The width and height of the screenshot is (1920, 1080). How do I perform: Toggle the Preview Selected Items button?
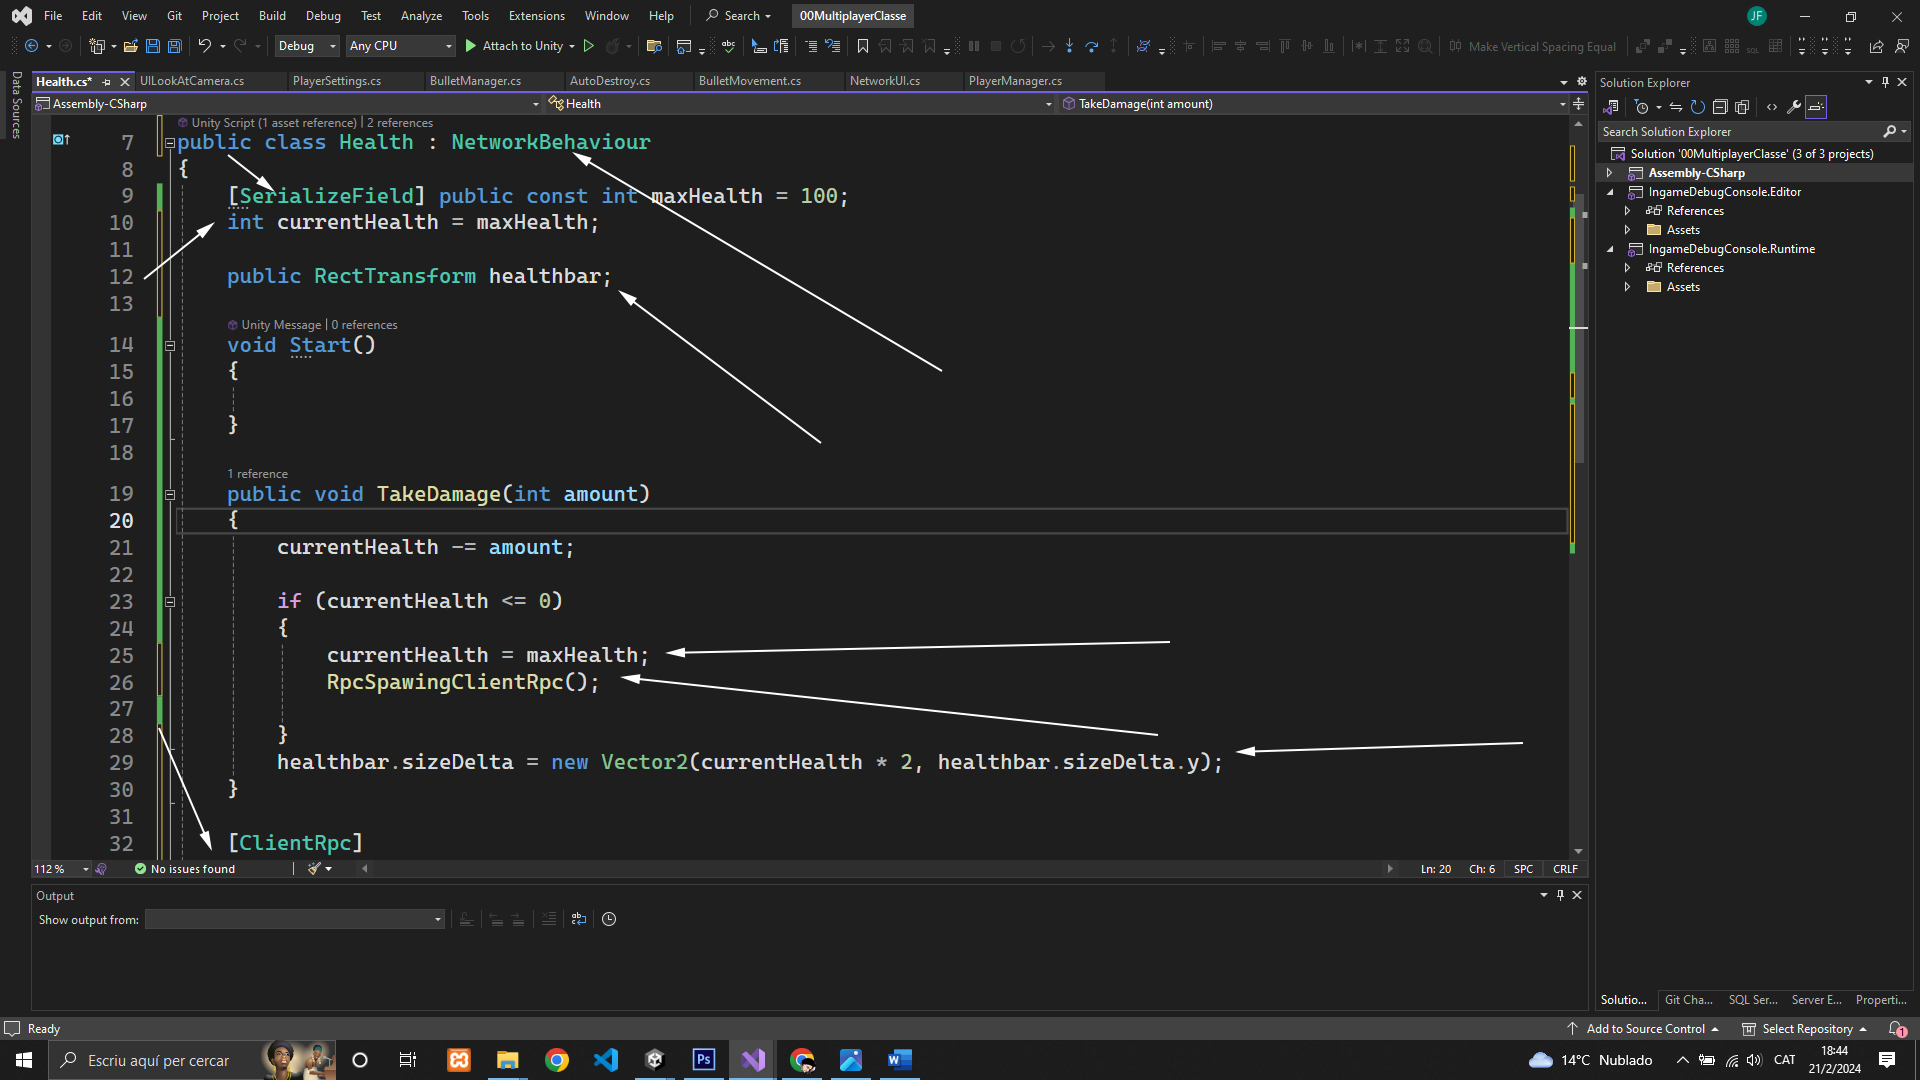1816,107
